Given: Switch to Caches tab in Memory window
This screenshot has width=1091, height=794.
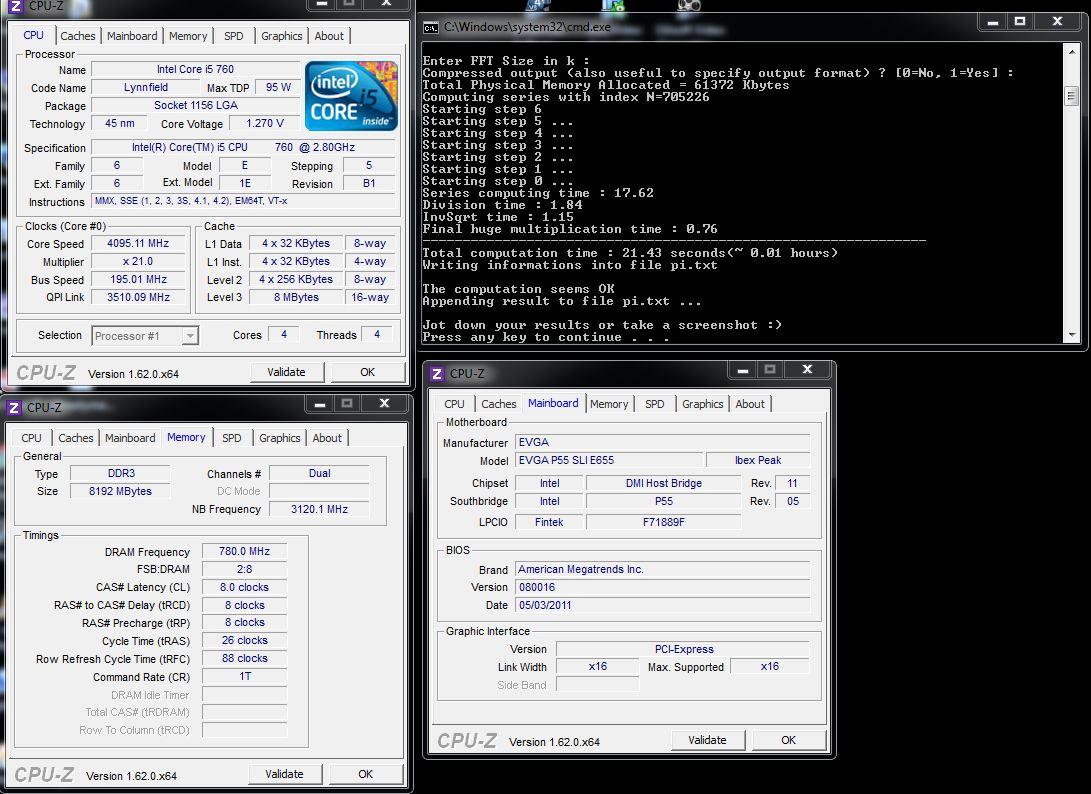Looking at the screenshot, I should pos(76,438).
